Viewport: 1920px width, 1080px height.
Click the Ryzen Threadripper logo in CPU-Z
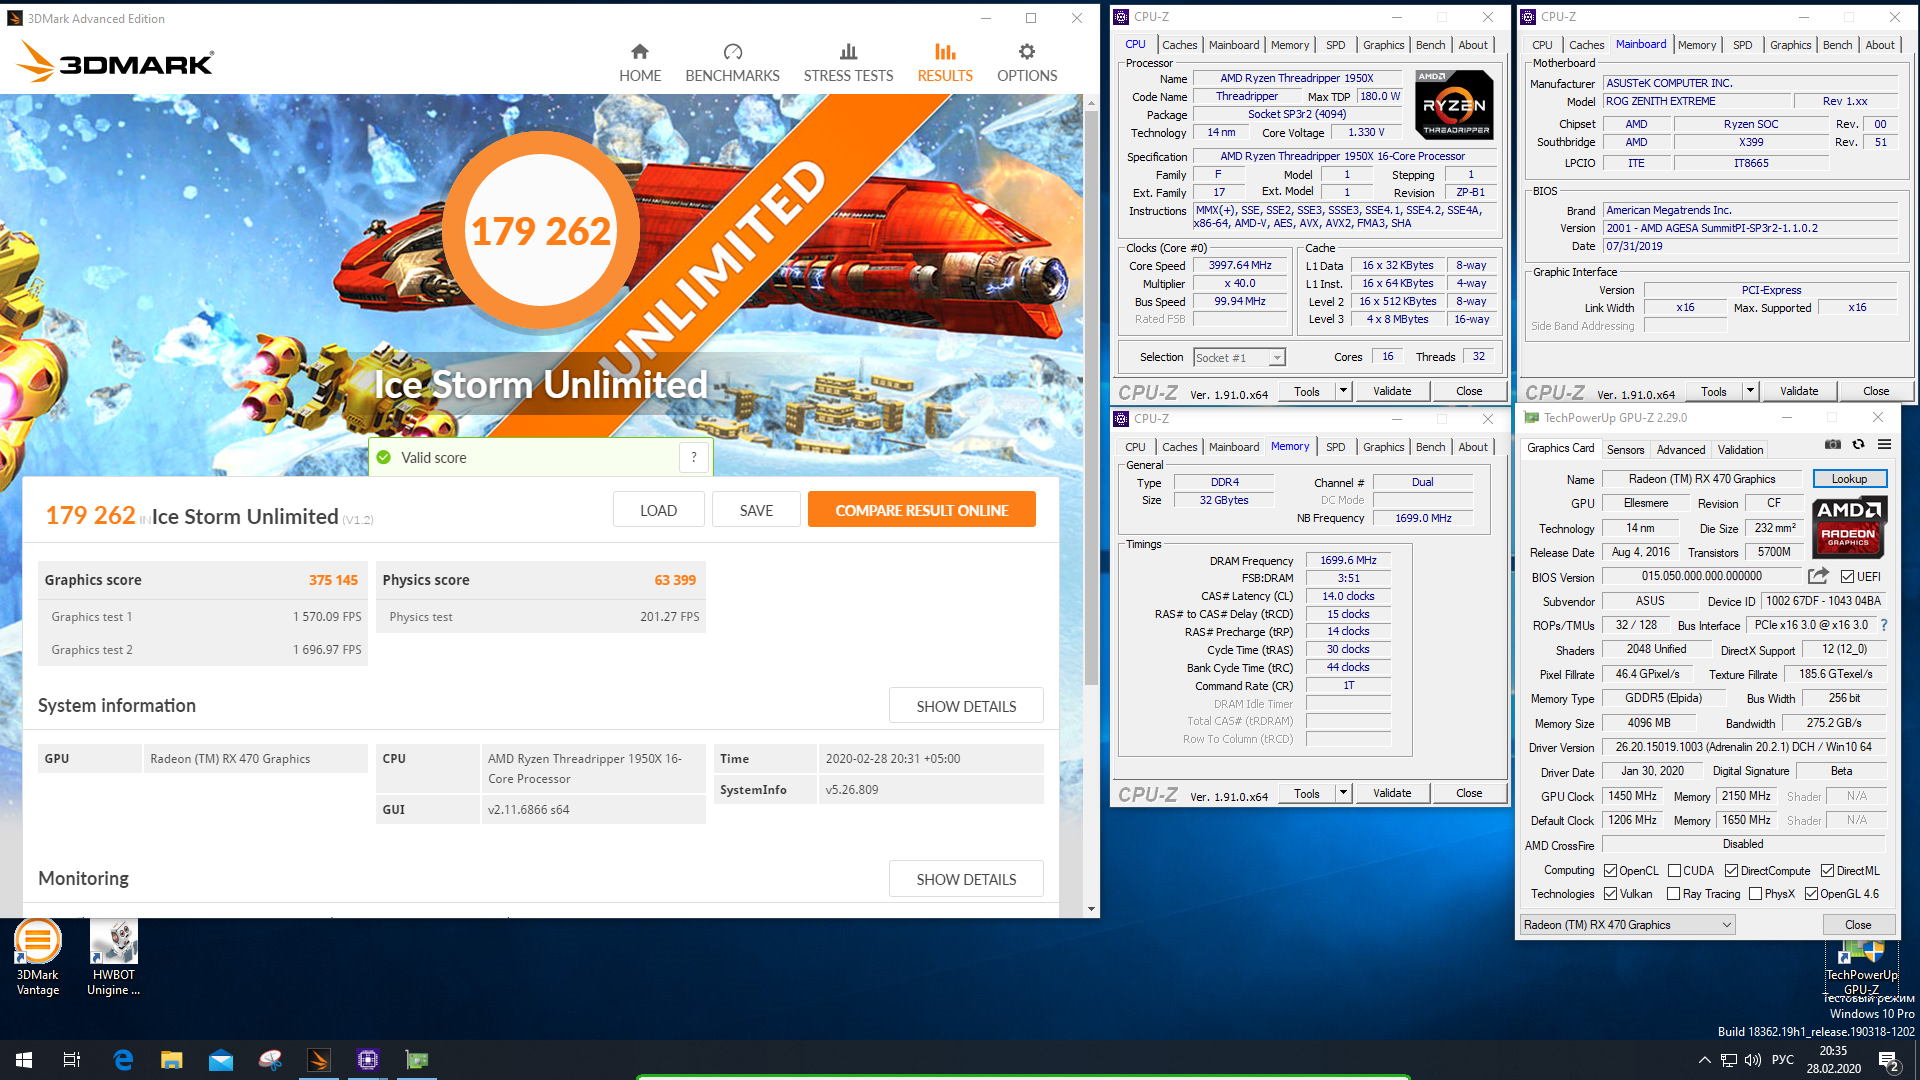point(1455,104)
